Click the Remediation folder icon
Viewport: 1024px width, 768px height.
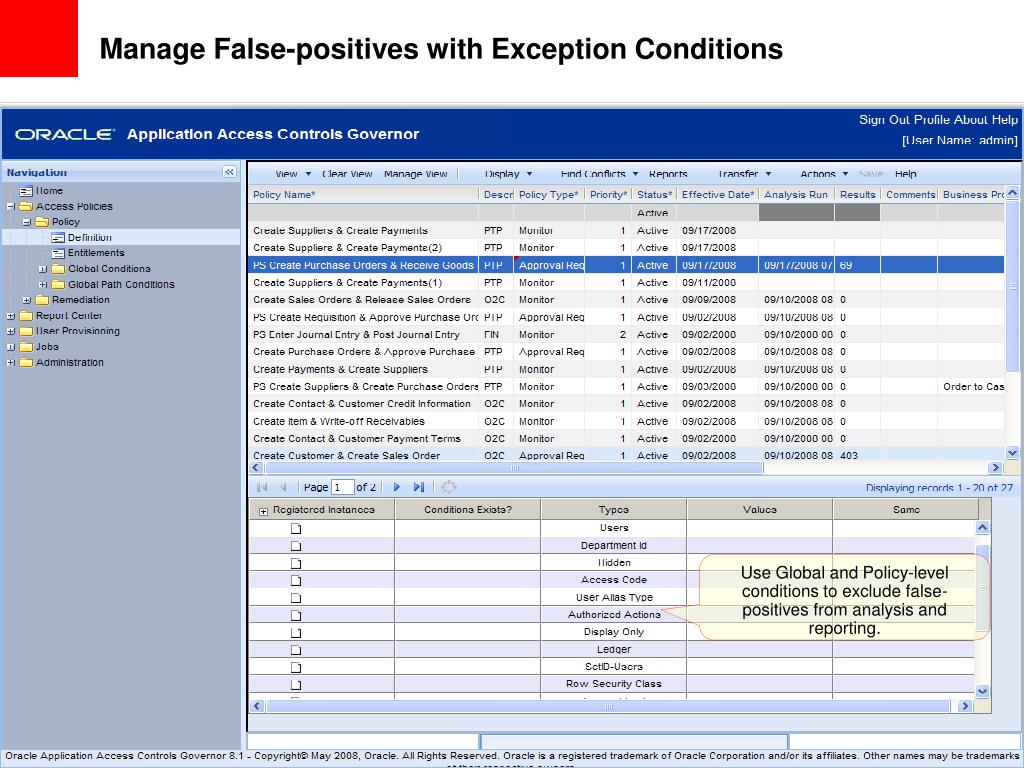tap(42, 300)
